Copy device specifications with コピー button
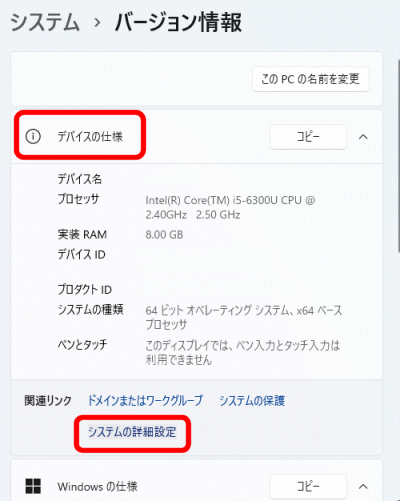This screenshot has height=501, width=400. [x=308, y=137]
